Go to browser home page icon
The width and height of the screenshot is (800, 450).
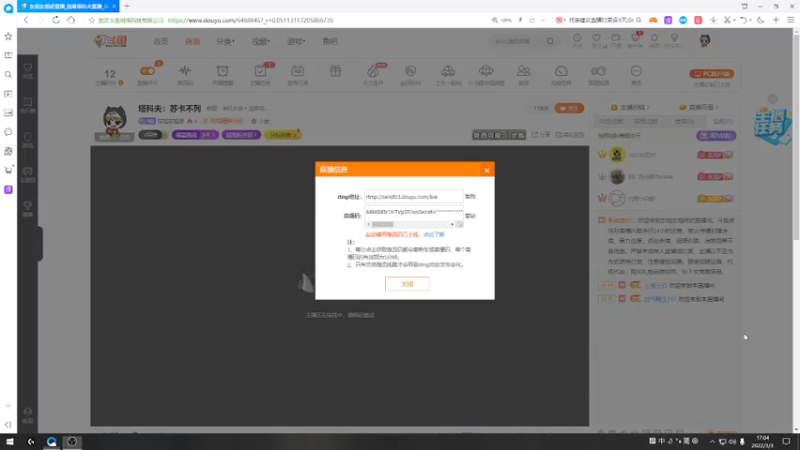pos(71,20)
